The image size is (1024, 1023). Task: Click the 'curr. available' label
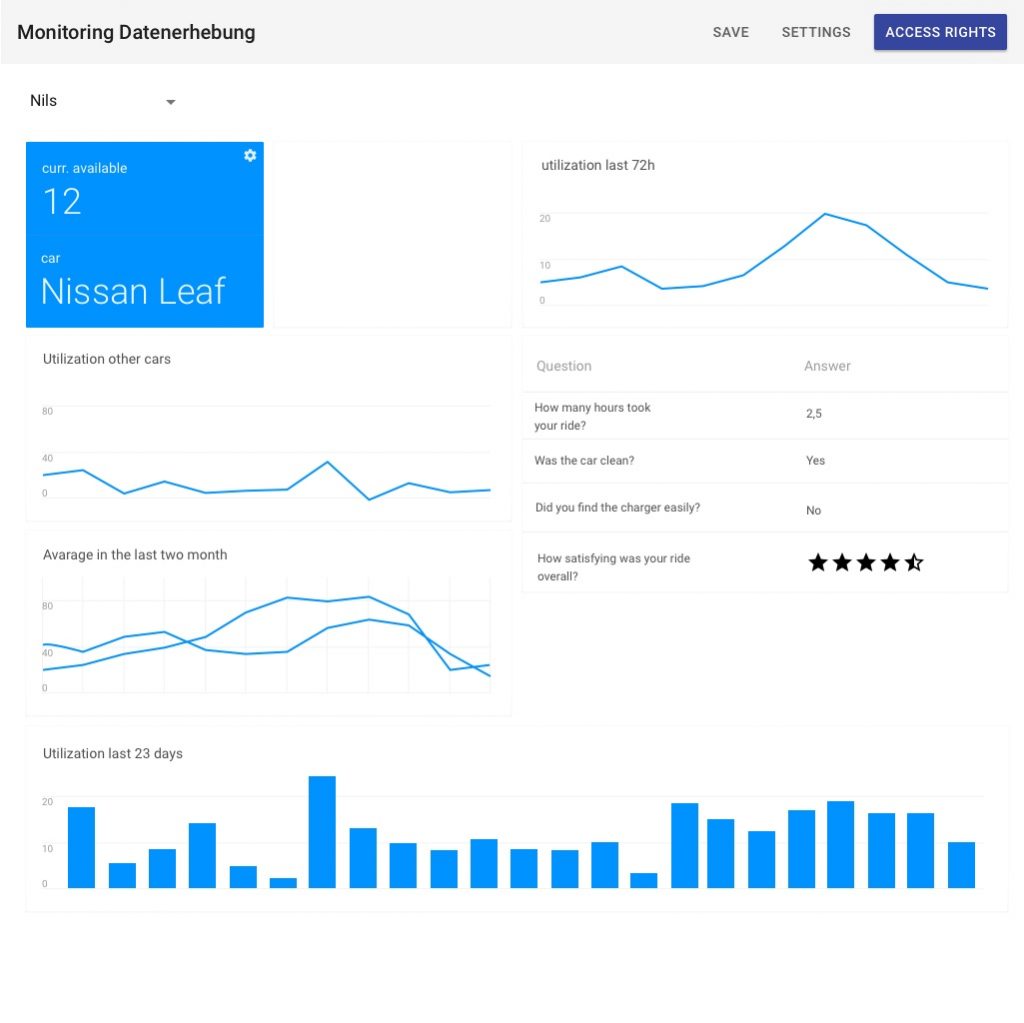coord(84,168)
